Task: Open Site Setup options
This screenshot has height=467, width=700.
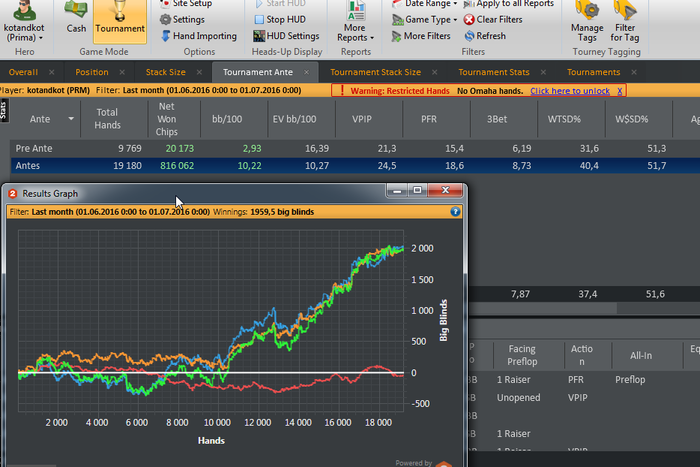Action: tap(186, 4)
